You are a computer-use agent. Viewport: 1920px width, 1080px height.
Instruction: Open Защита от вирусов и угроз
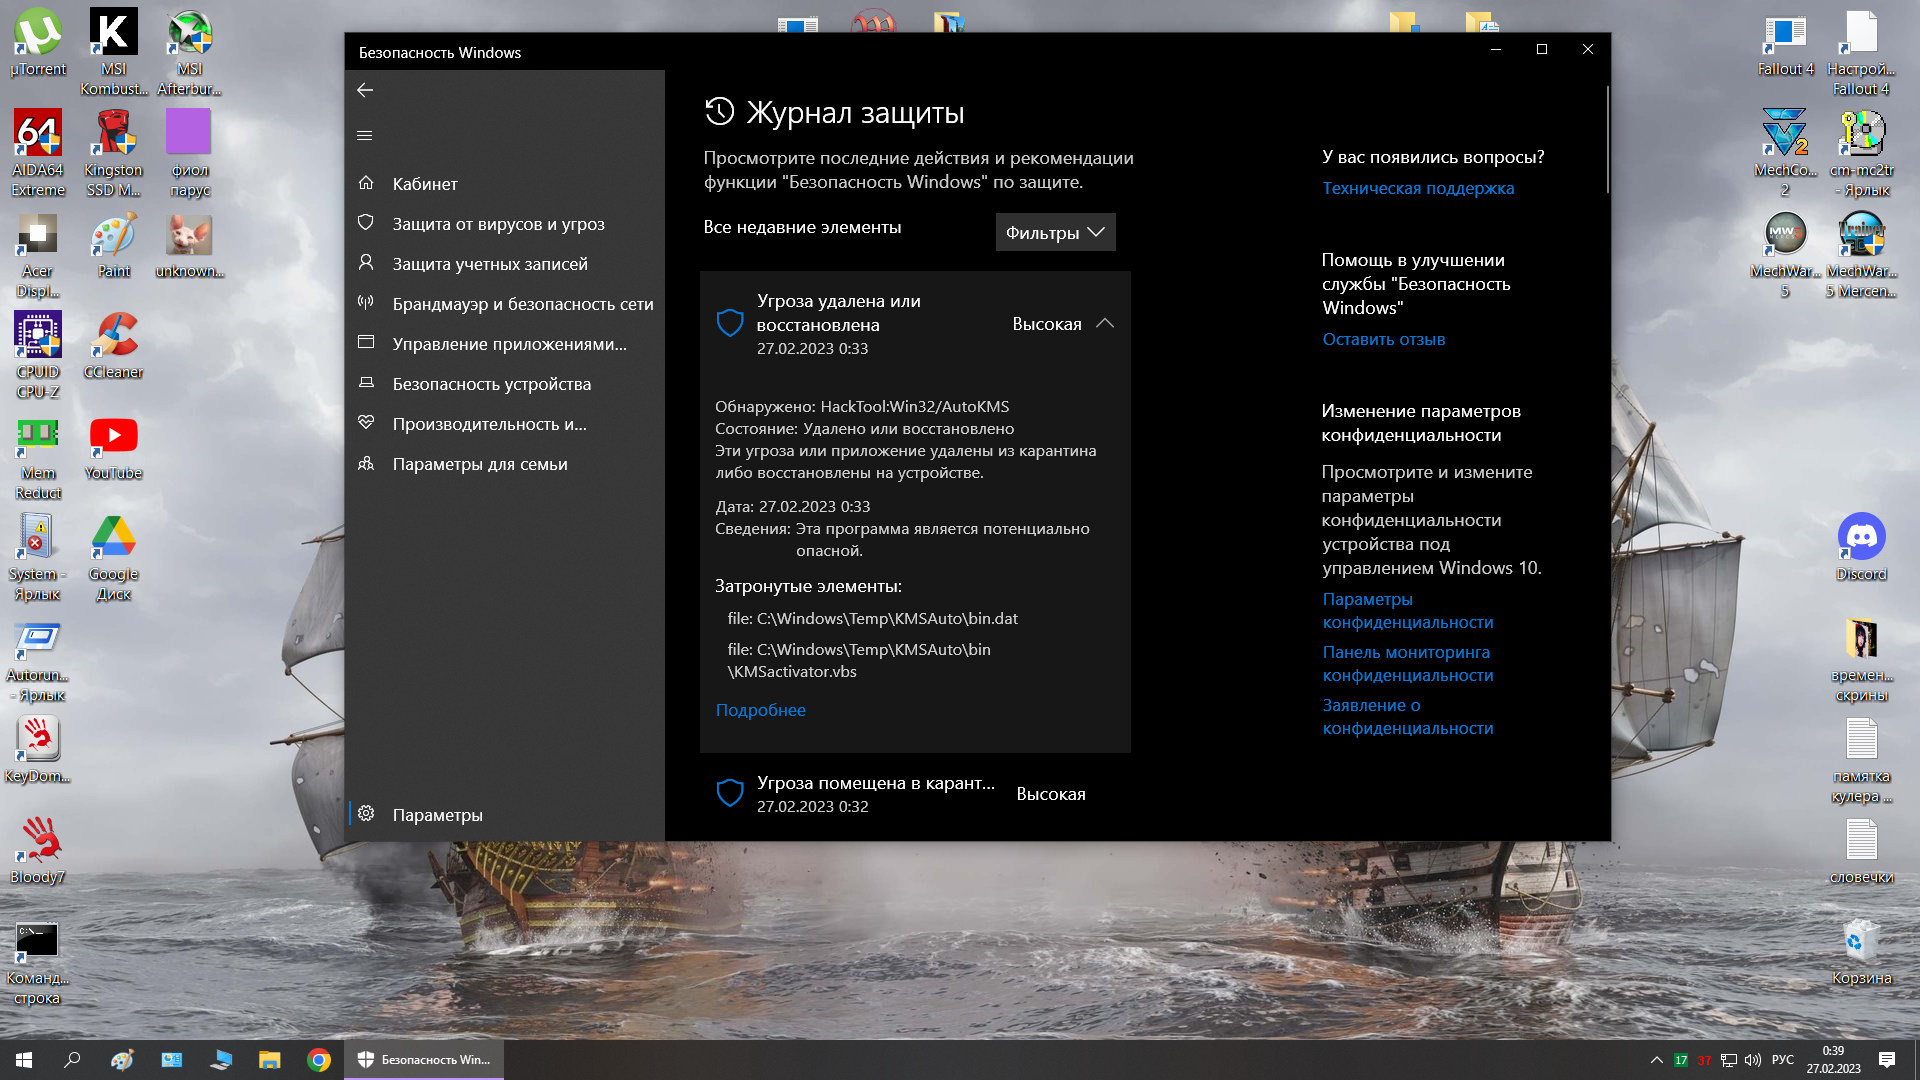tap(498, 224)
